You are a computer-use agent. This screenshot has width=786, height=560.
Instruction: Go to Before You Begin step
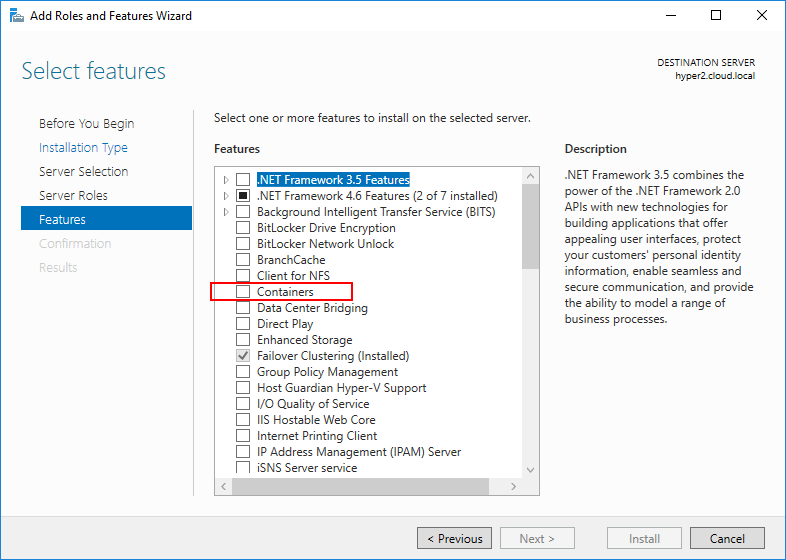pyautogui.click(x=86, y=124)
